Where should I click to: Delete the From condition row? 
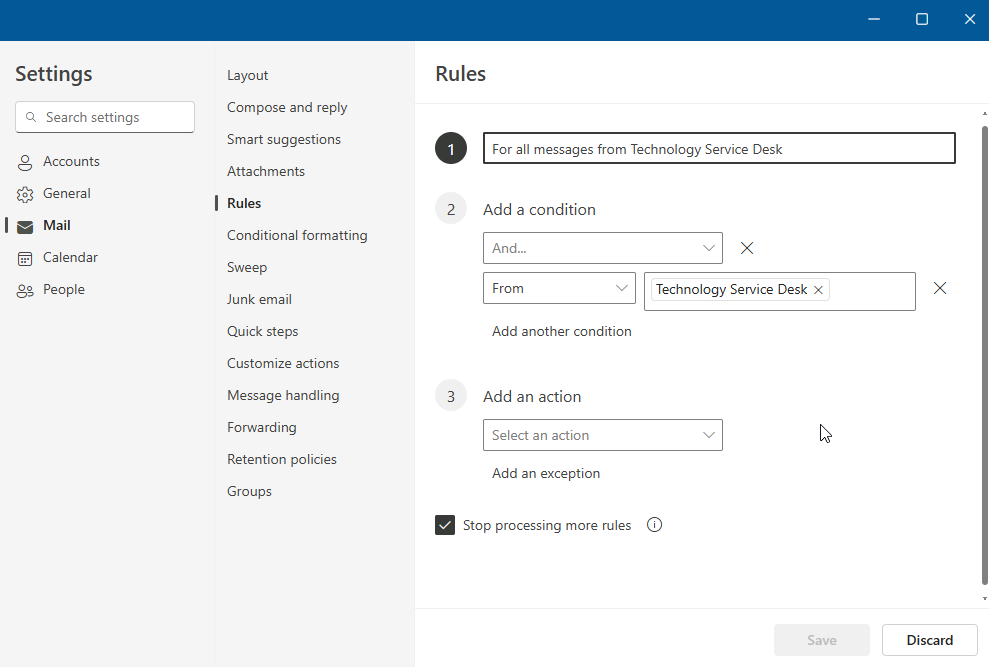939,288
